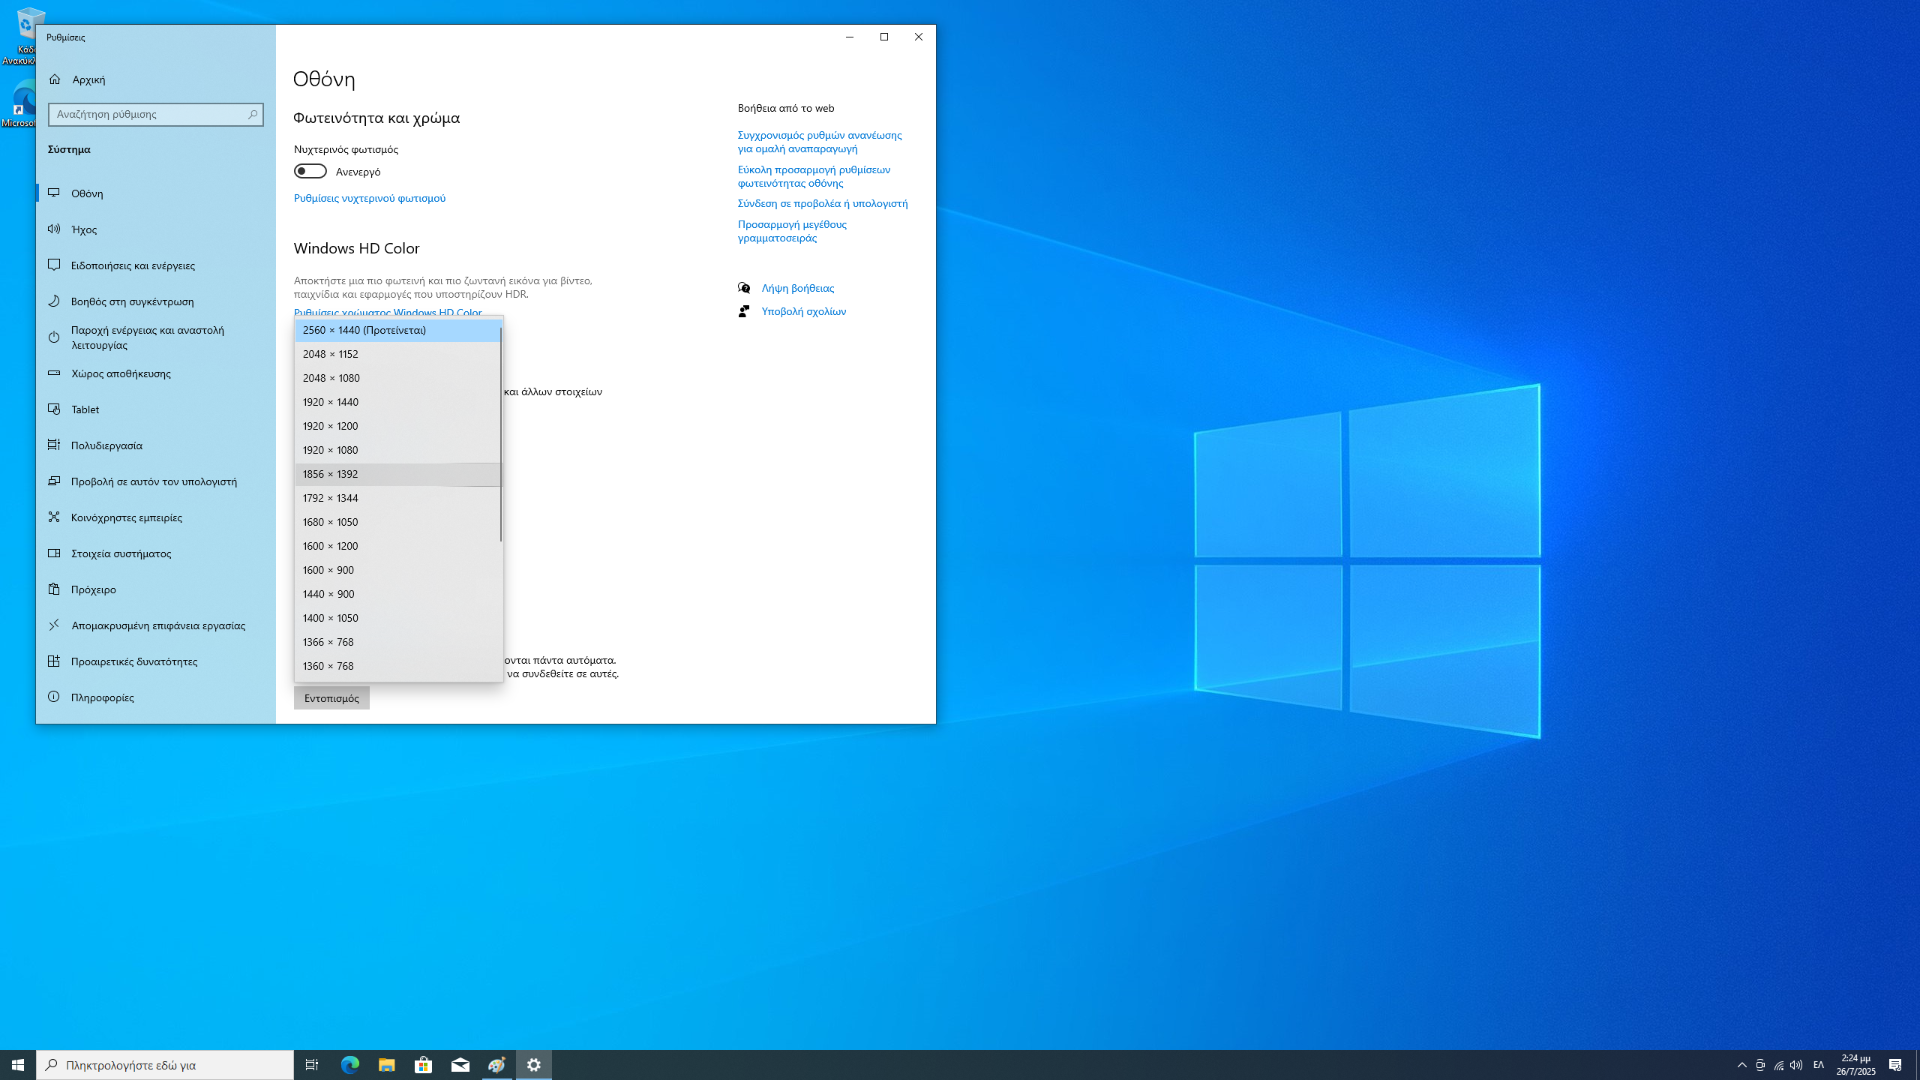Choose 1600 × 1200 from the list
Image resolution: width=1920 pixels, height=1080 pixels.
397,547
